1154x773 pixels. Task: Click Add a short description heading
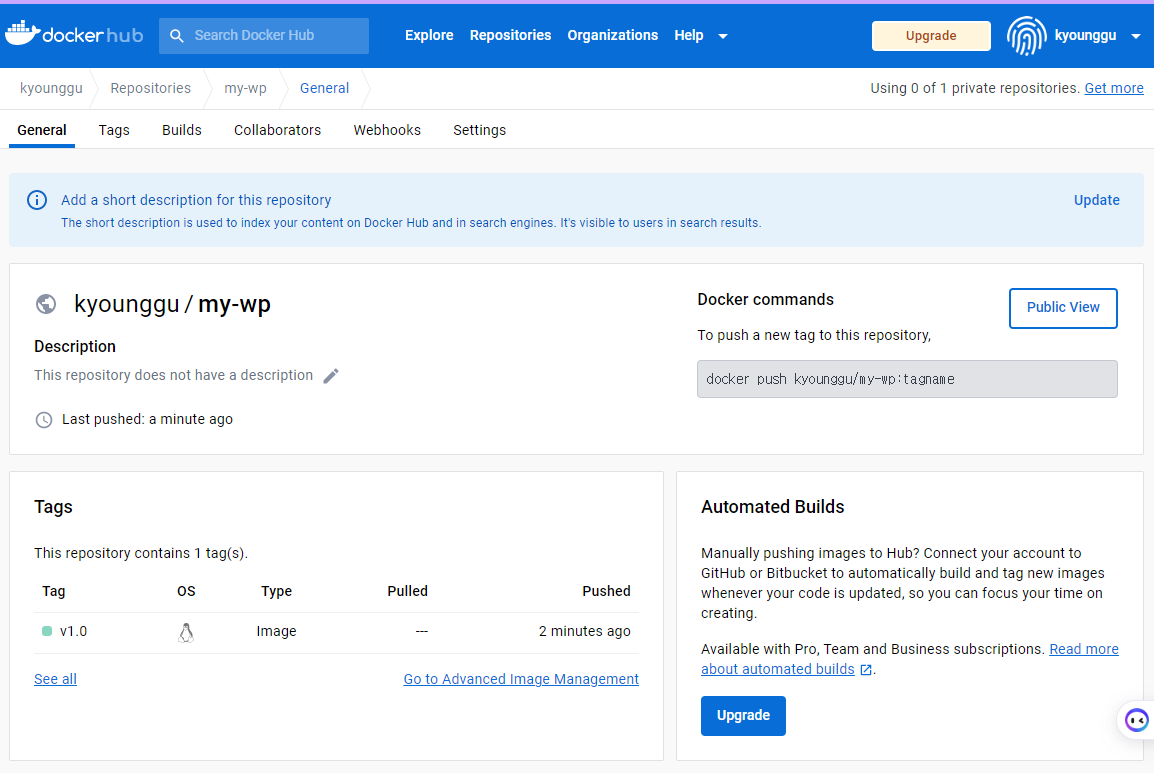pos(196,200)
